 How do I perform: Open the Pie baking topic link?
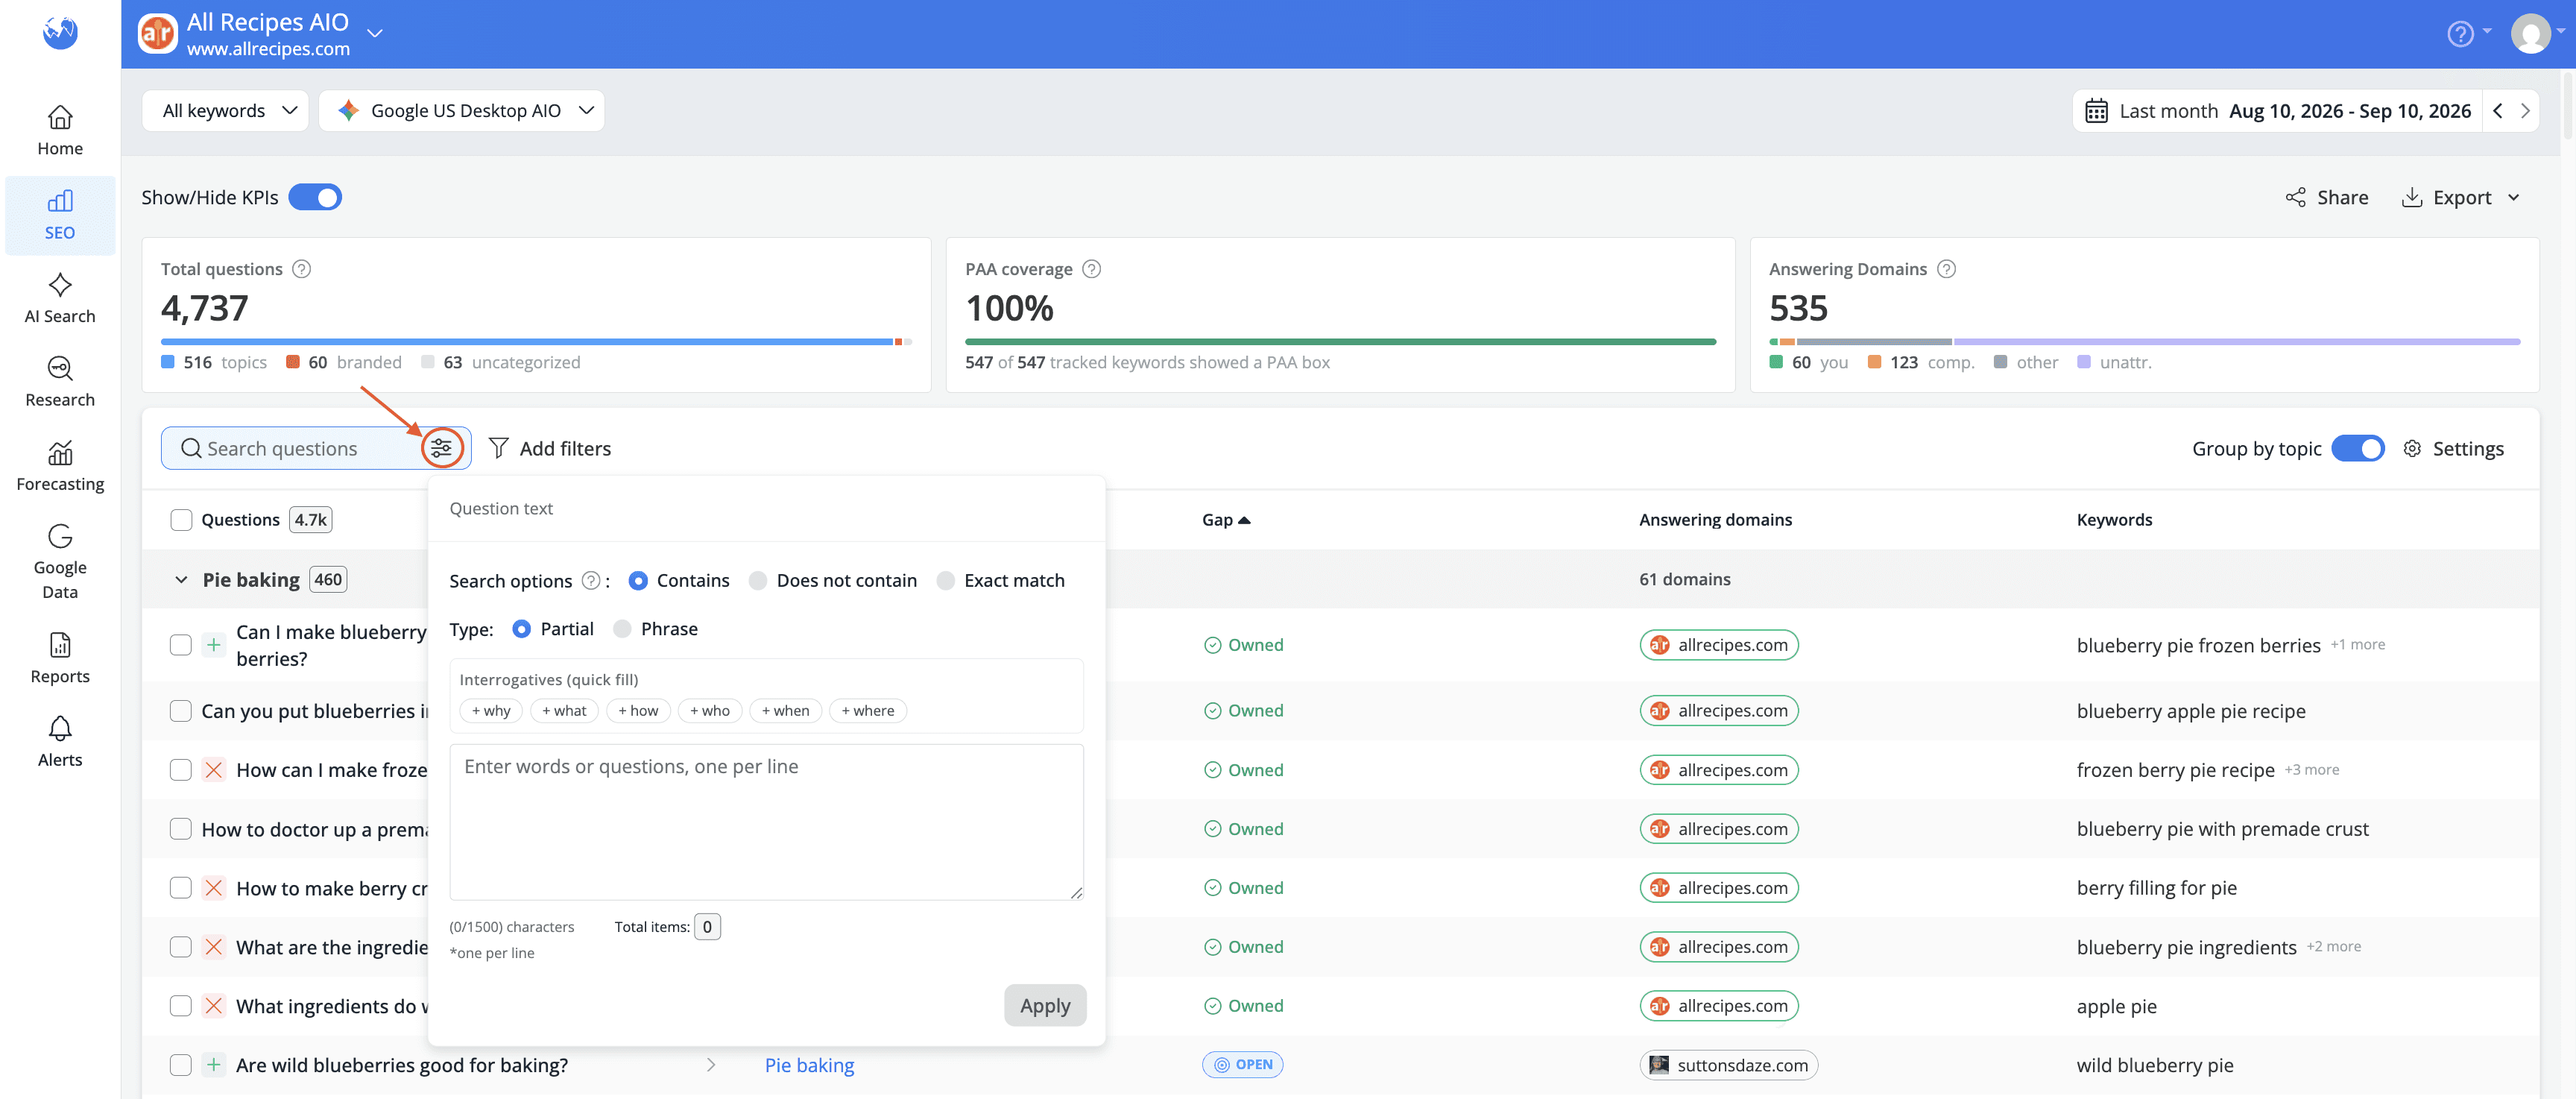(809, 1065)
